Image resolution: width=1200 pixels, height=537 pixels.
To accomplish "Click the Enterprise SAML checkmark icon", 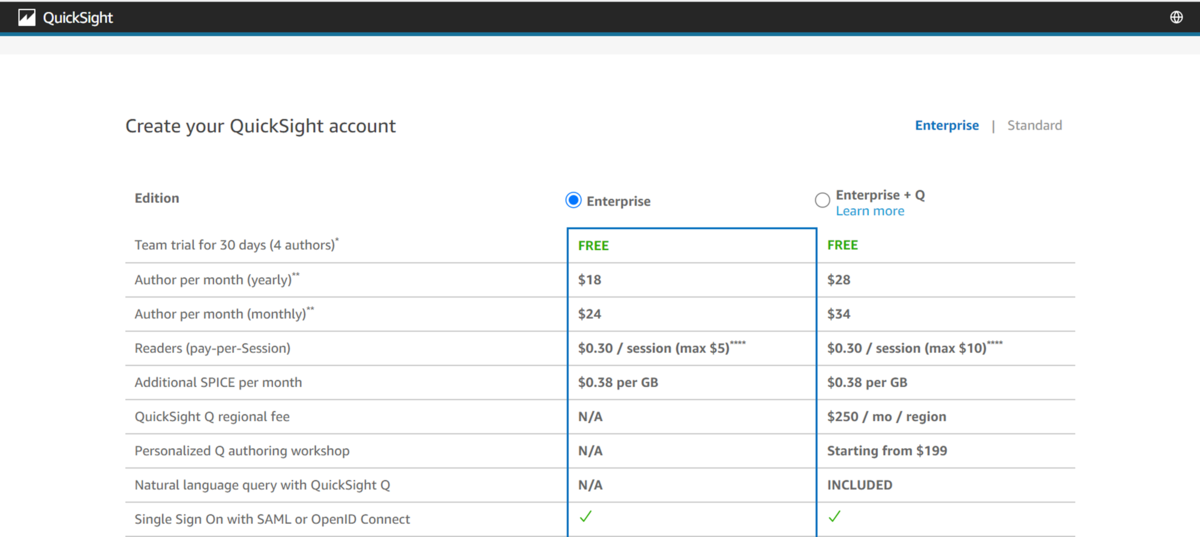I will tap(586, 517).
